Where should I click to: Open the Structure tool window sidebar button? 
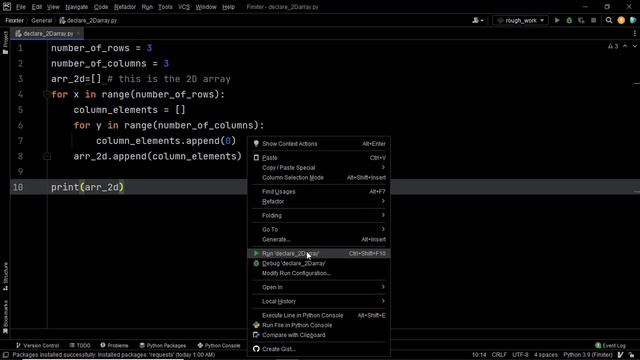tap(5, 276)
